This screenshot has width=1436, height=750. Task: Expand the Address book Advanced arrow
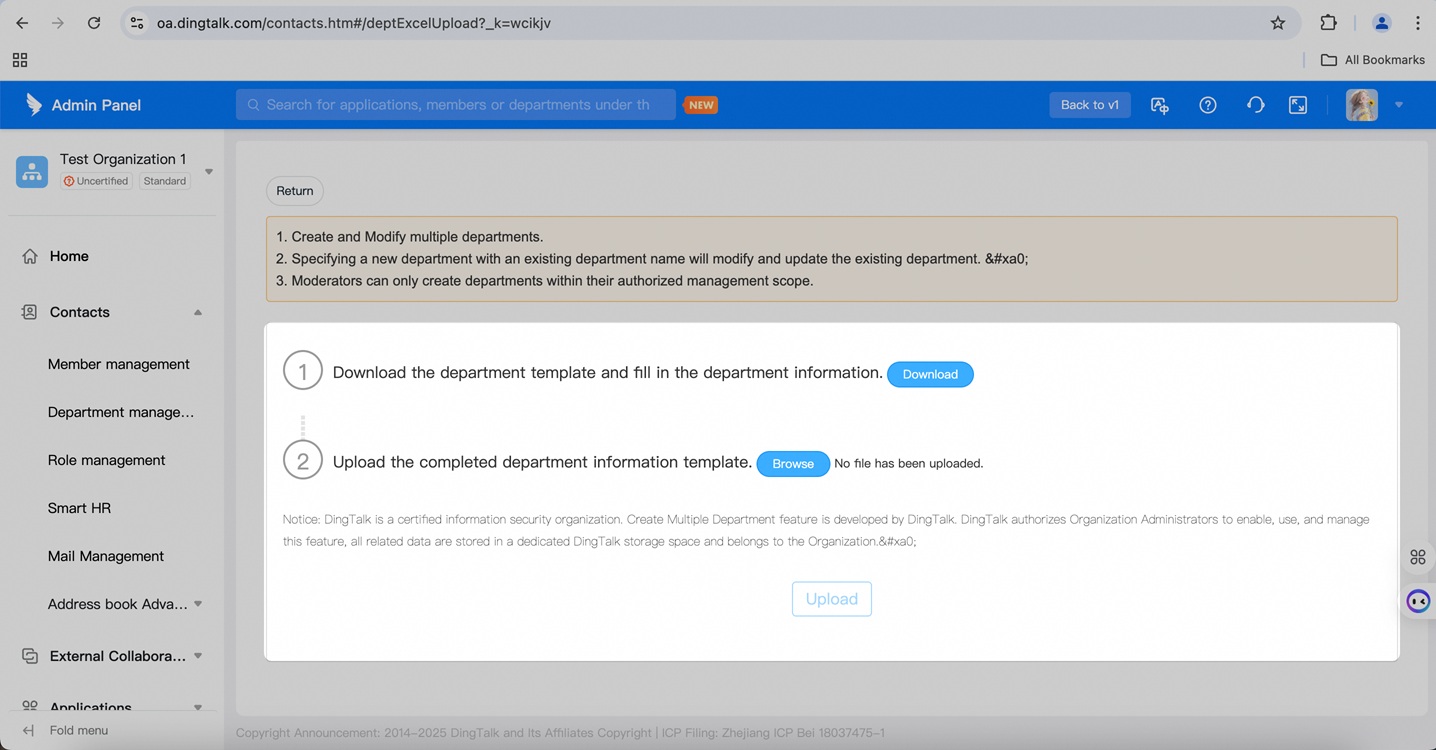(x=198, y=604)
